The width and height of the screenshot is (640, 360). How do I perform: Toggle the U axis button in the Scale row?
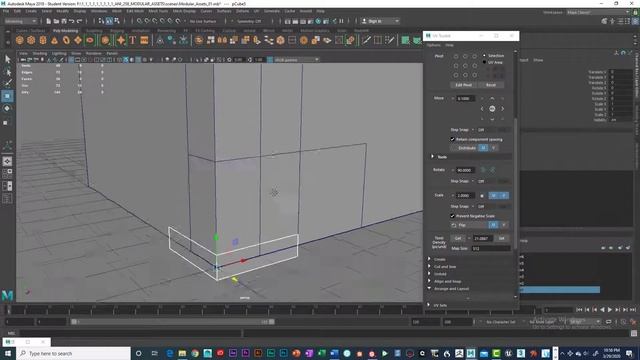point(493,196)
